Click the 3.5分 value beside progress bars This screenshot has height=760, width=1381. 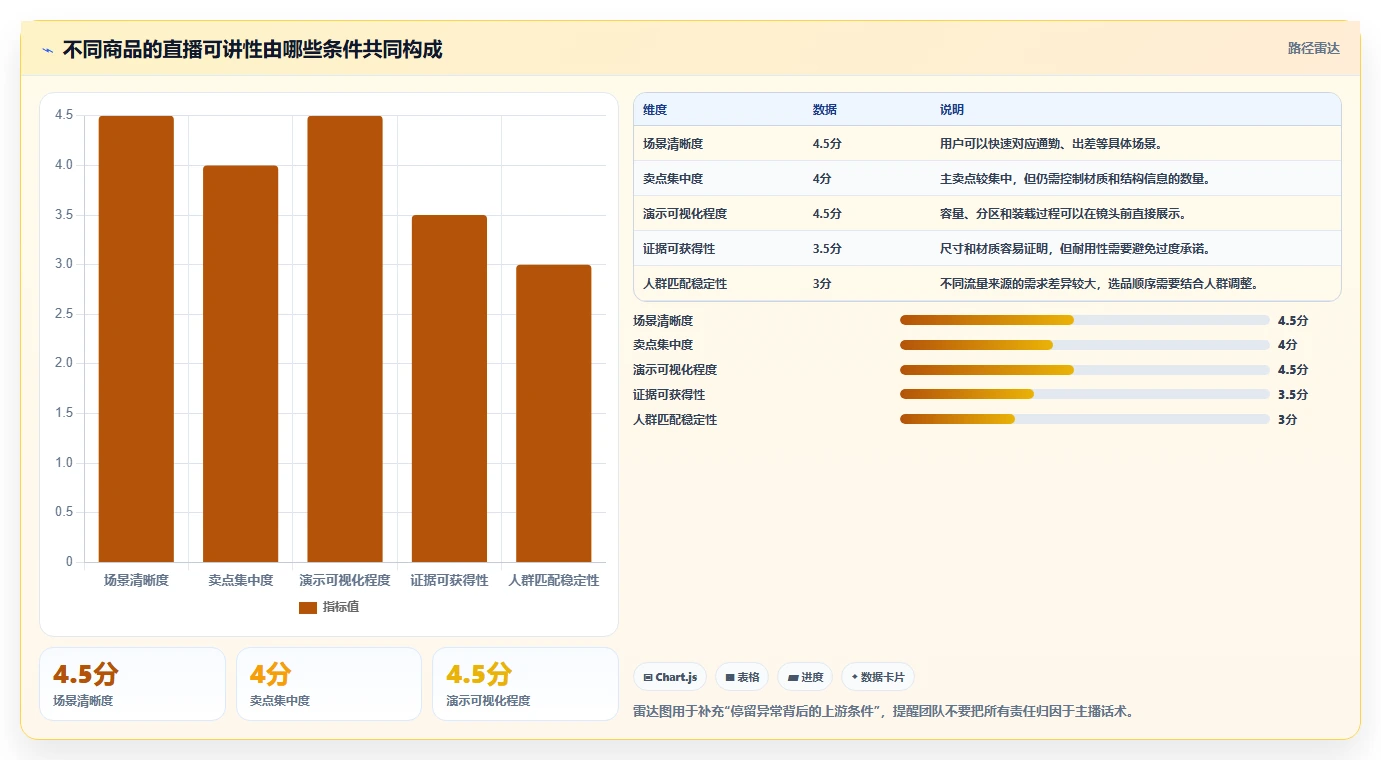(1293, 395)
